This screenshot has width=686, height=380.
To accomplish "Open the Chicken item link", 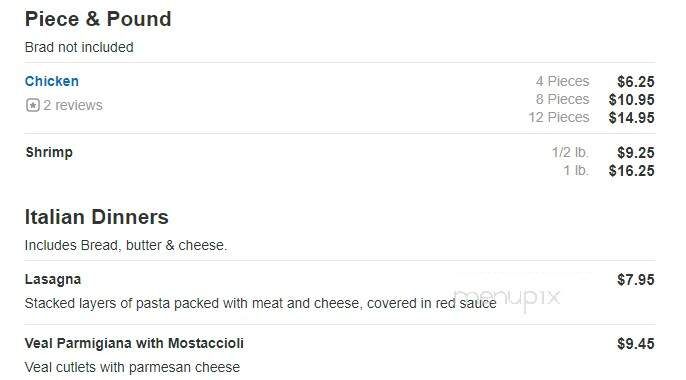I will pyautogui.click(x=52, y=81).
